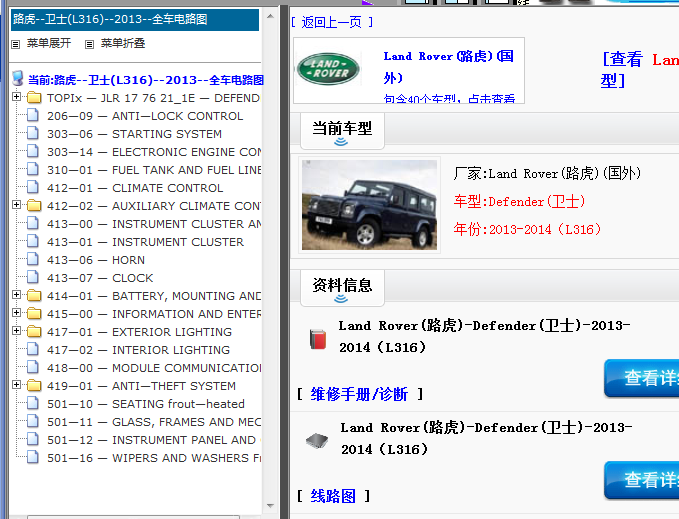Expand the 412-02 AUXILIARY CLIMATE node

click(x=16, y=204)
